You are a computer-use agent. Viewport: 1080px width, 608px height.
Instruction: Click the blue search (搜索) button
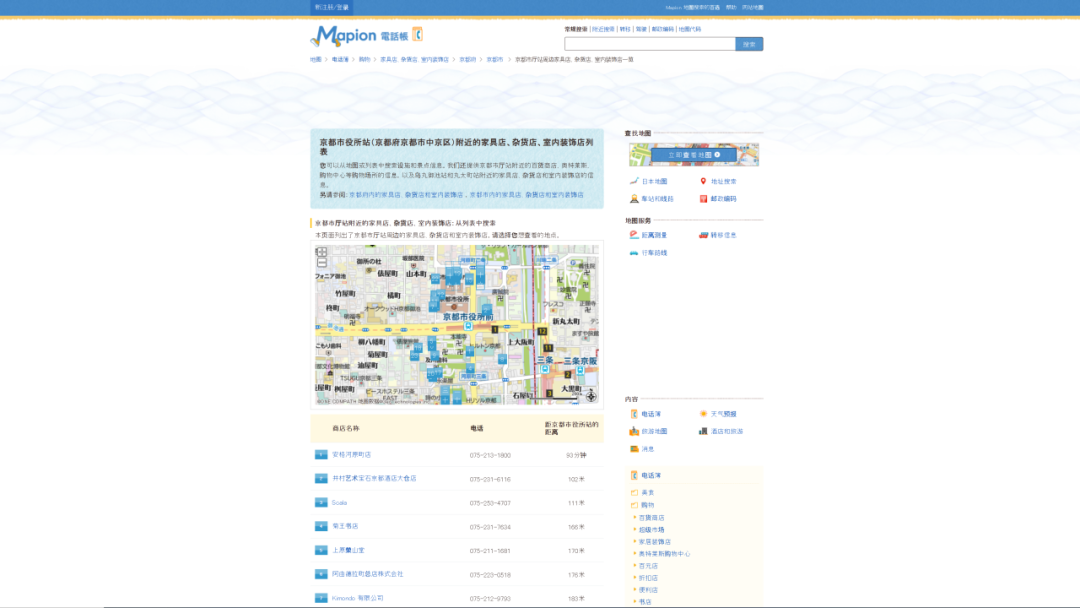749,44
